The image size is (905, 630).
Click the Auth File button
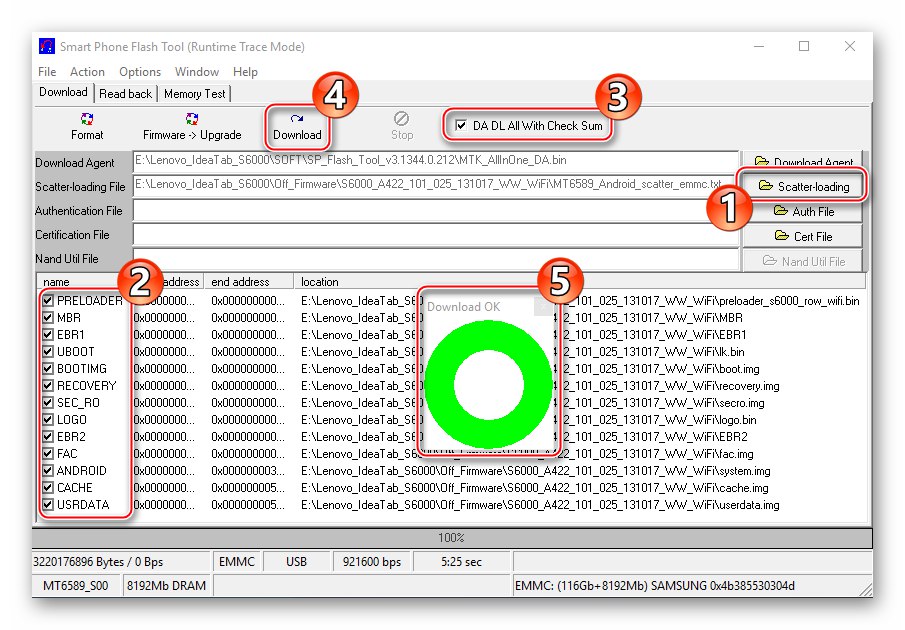(804, 211)
